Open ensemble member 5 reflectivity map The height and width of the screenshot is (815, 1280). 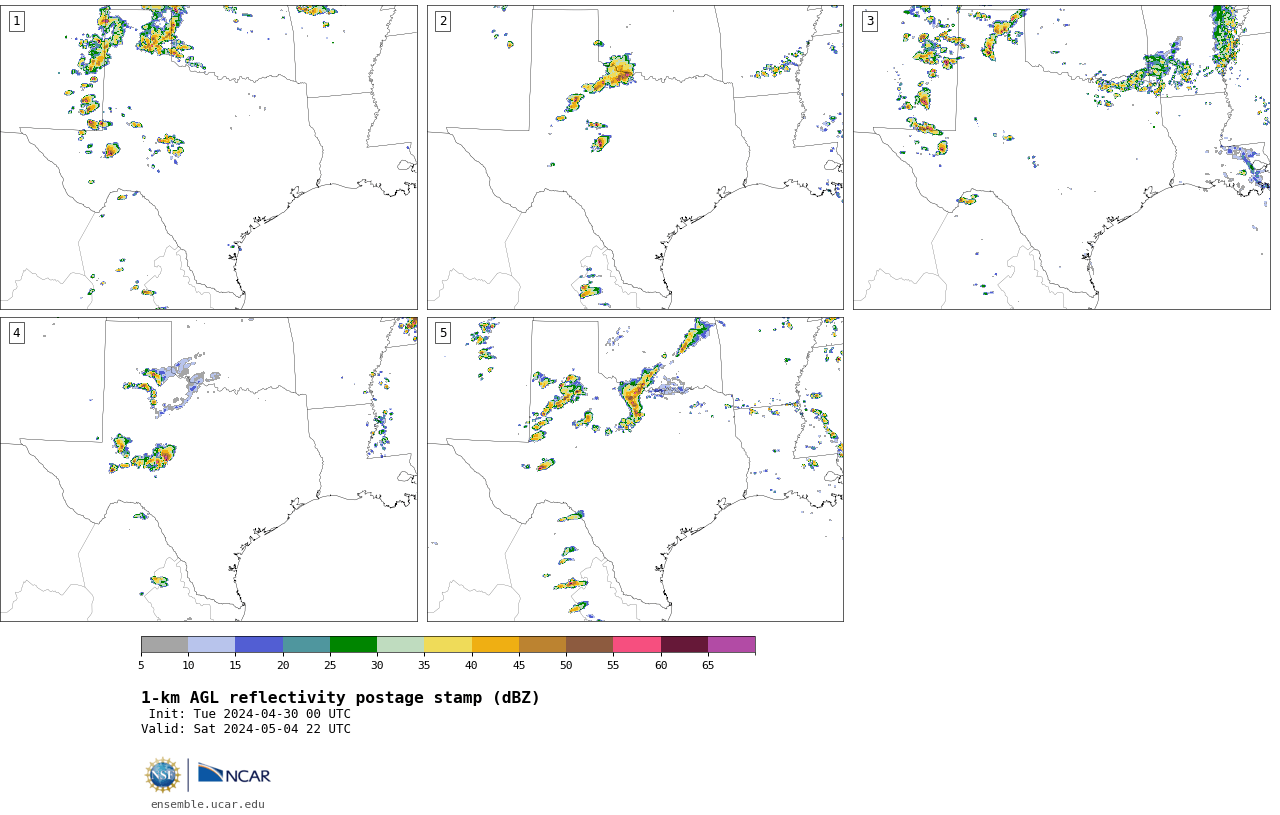pyautogui.click(x=635, y=470)
